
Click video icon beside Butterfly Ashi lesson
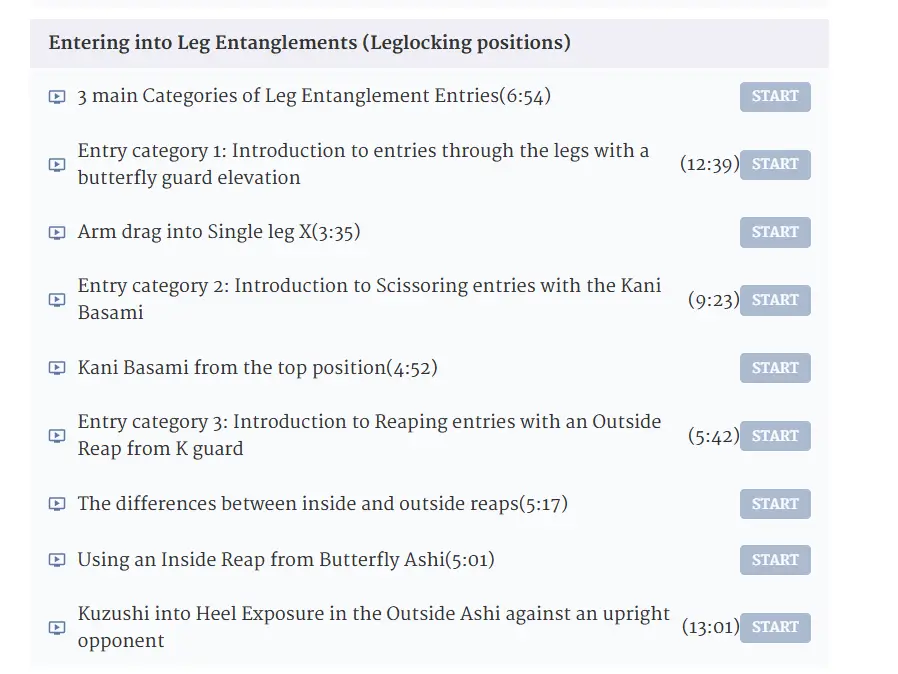click(57, 560)
